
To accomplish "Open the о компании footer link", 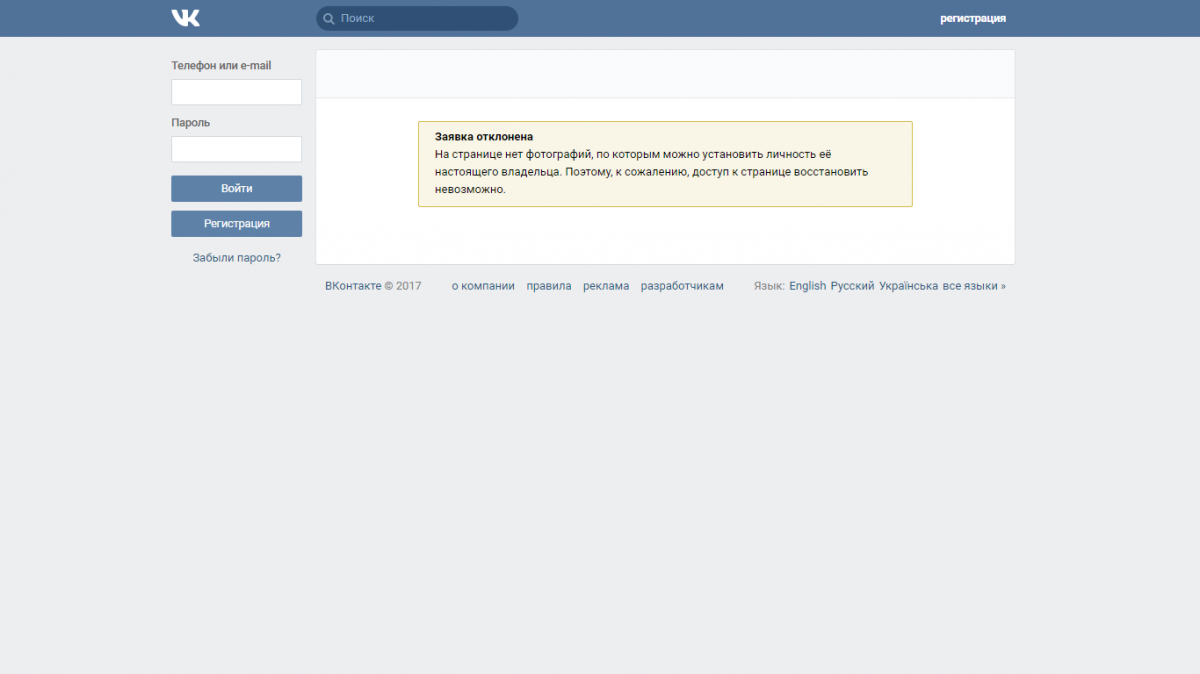I will tap(483, 286).
